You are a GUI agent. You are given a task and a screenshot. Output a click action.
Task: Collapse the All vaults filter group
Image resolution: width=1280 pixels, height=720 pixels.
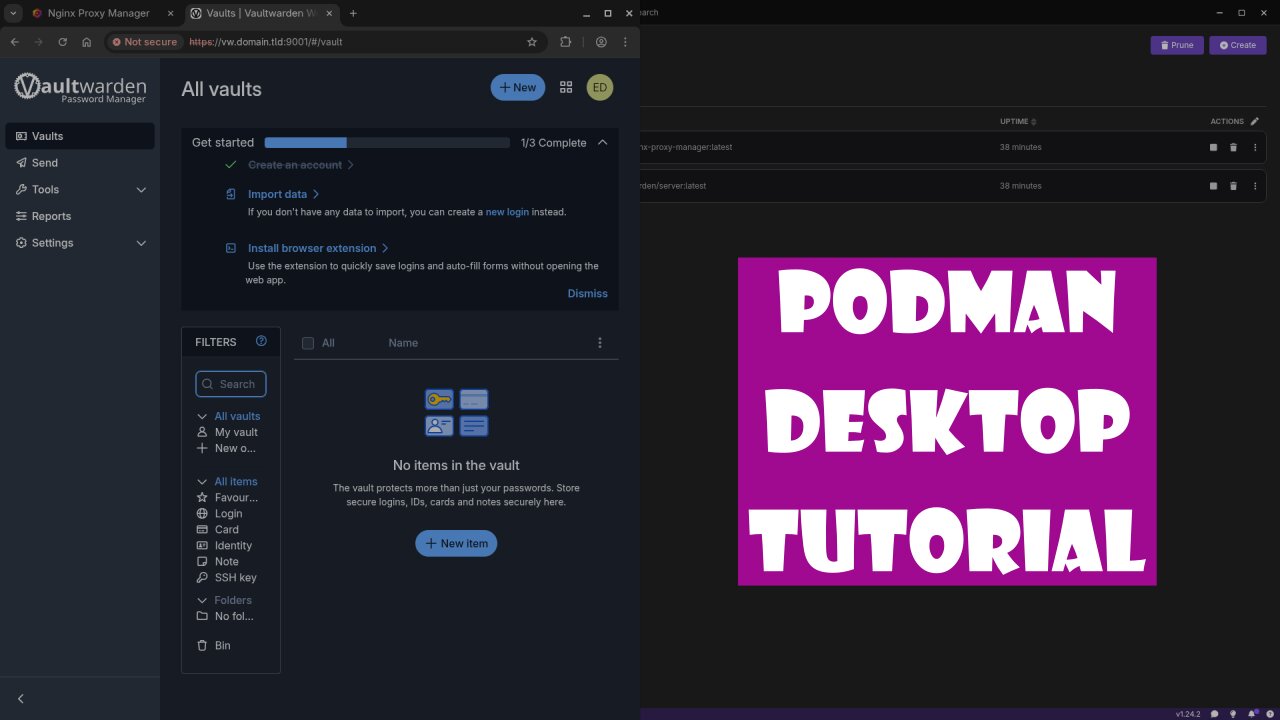(202, 416)
